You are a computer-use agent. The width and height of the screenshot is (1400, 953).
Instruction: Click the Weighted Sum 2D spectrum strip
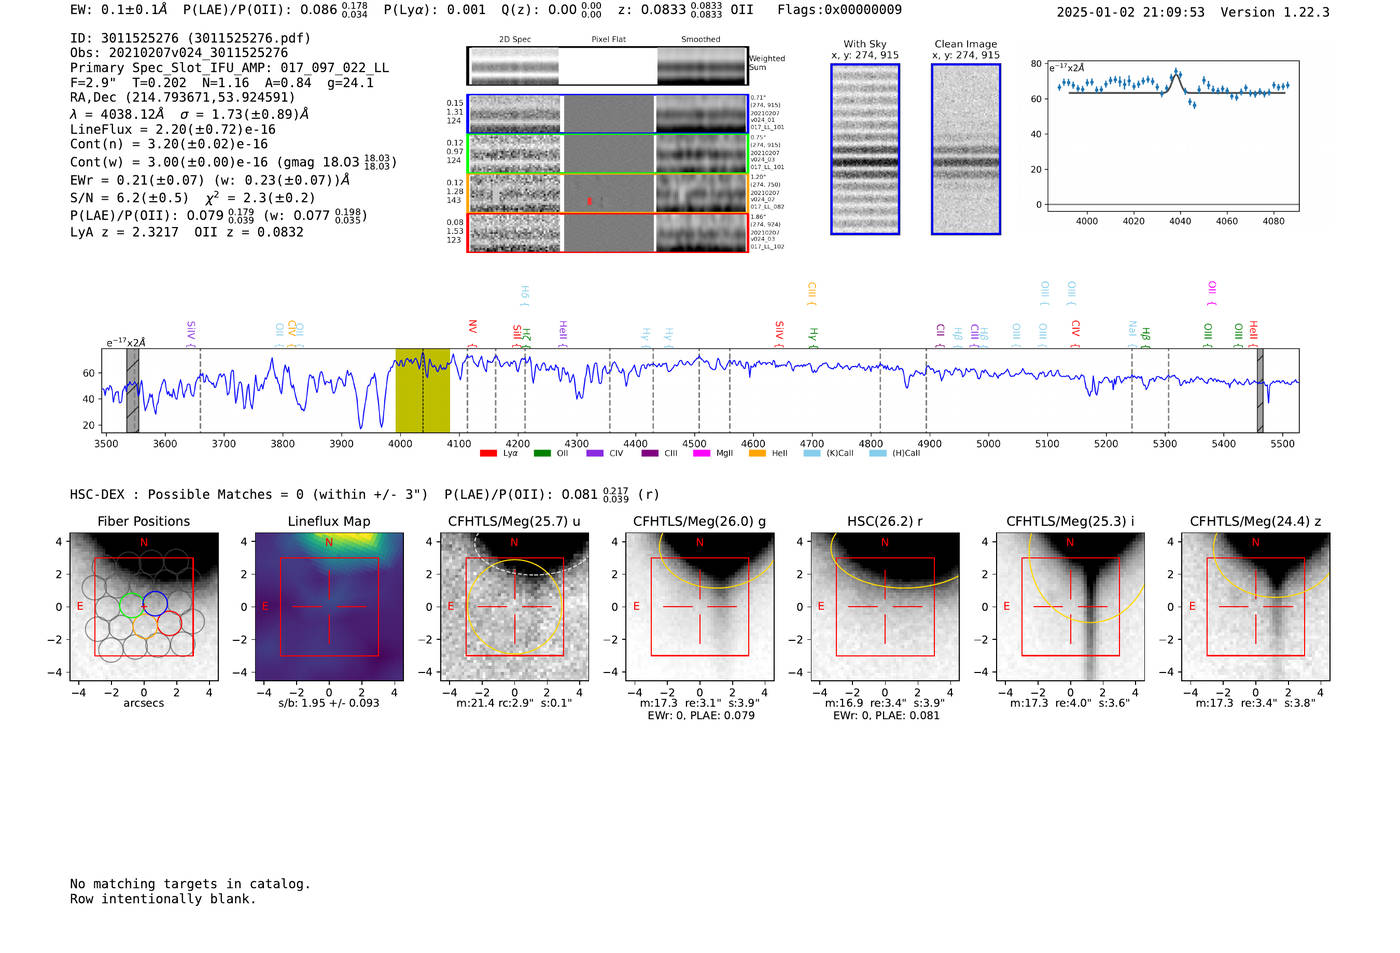(x=608, y=66)
